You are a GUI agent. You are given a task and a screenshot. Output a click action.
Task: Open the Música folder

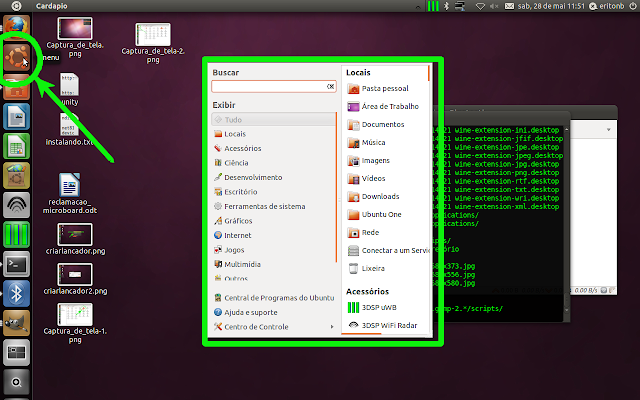coord(386,142)
